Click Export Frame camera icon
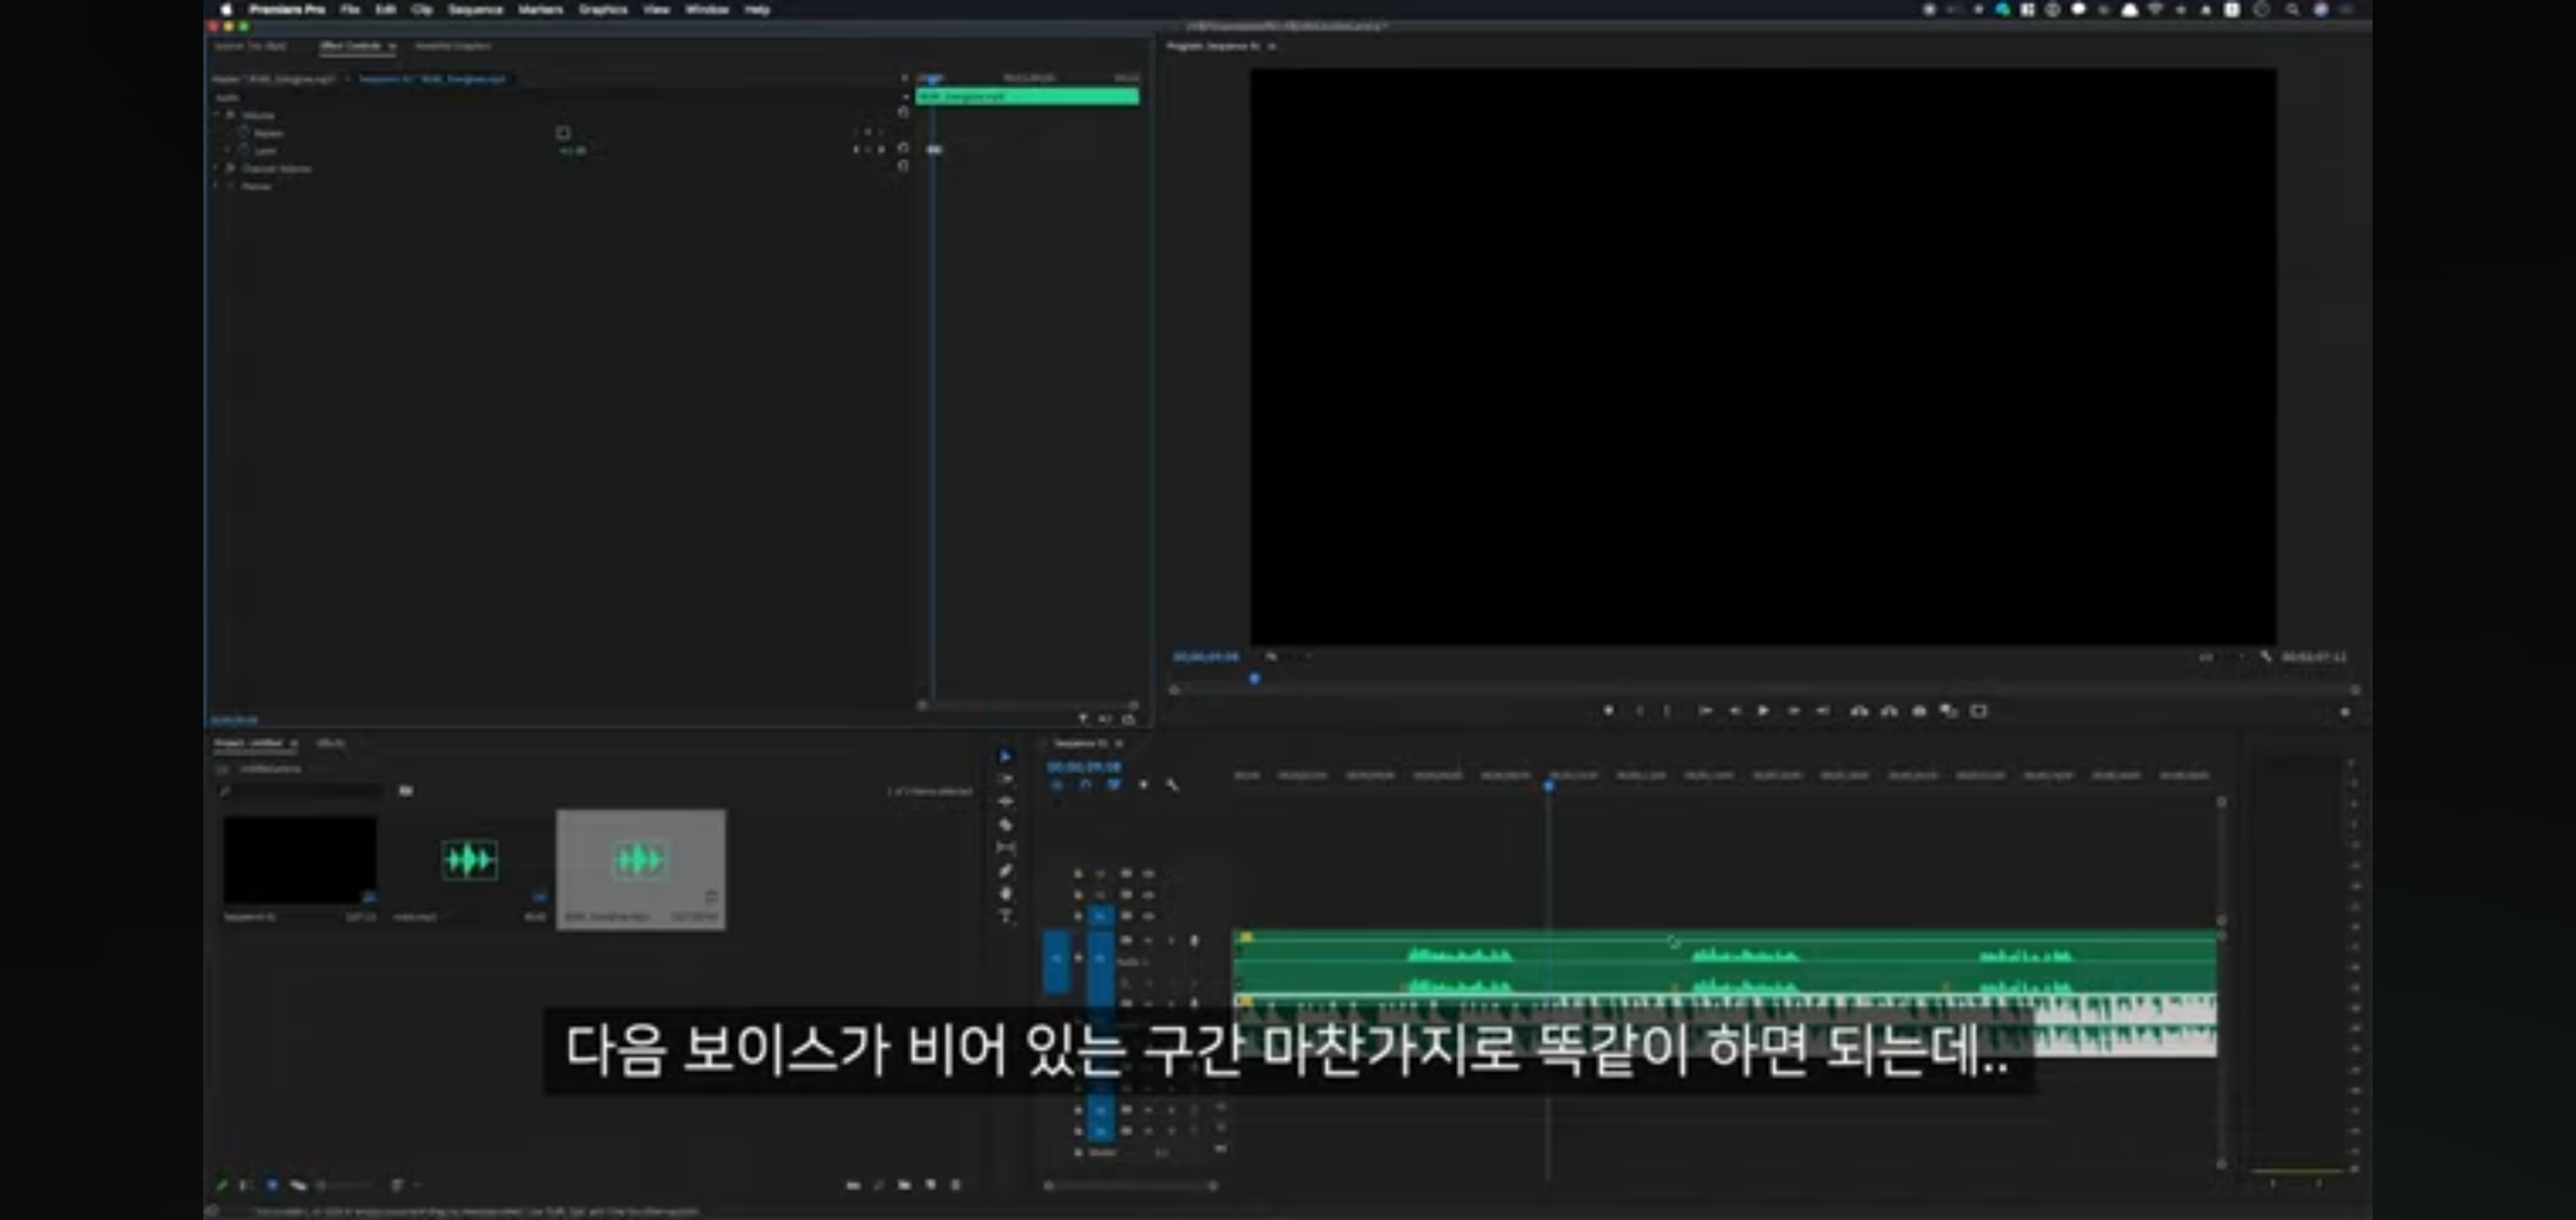 pos(1919,711)
